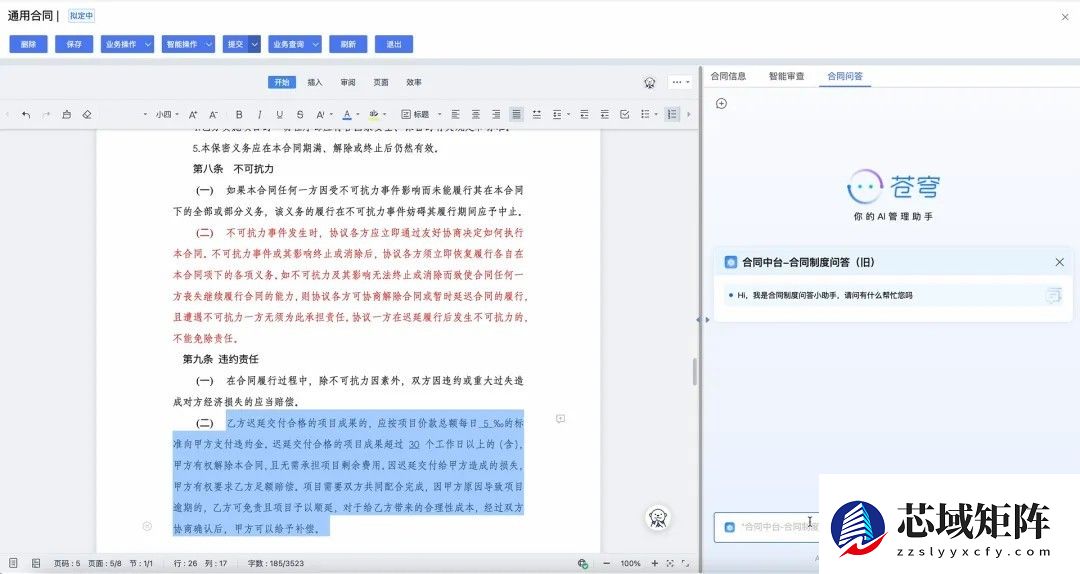Viewport: 1080px width, 574px height.
Task: Start new chat with plus icon
Action: tap(721, 103)
